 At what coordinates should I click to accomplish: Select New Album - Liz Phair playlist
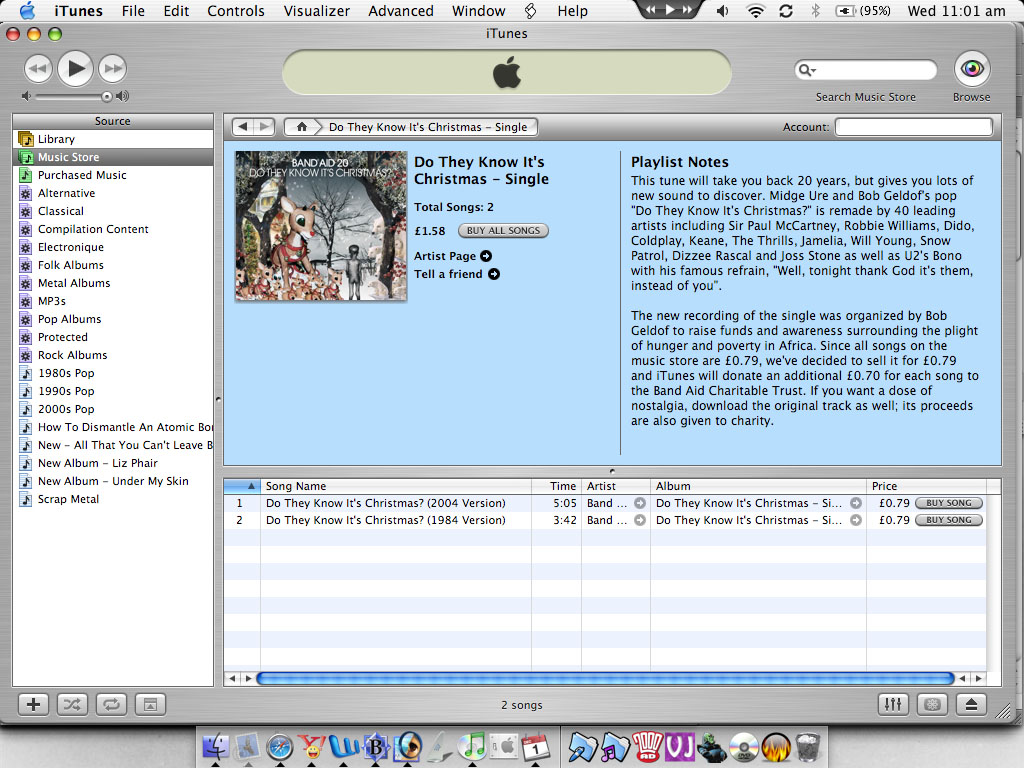point(114,463)
